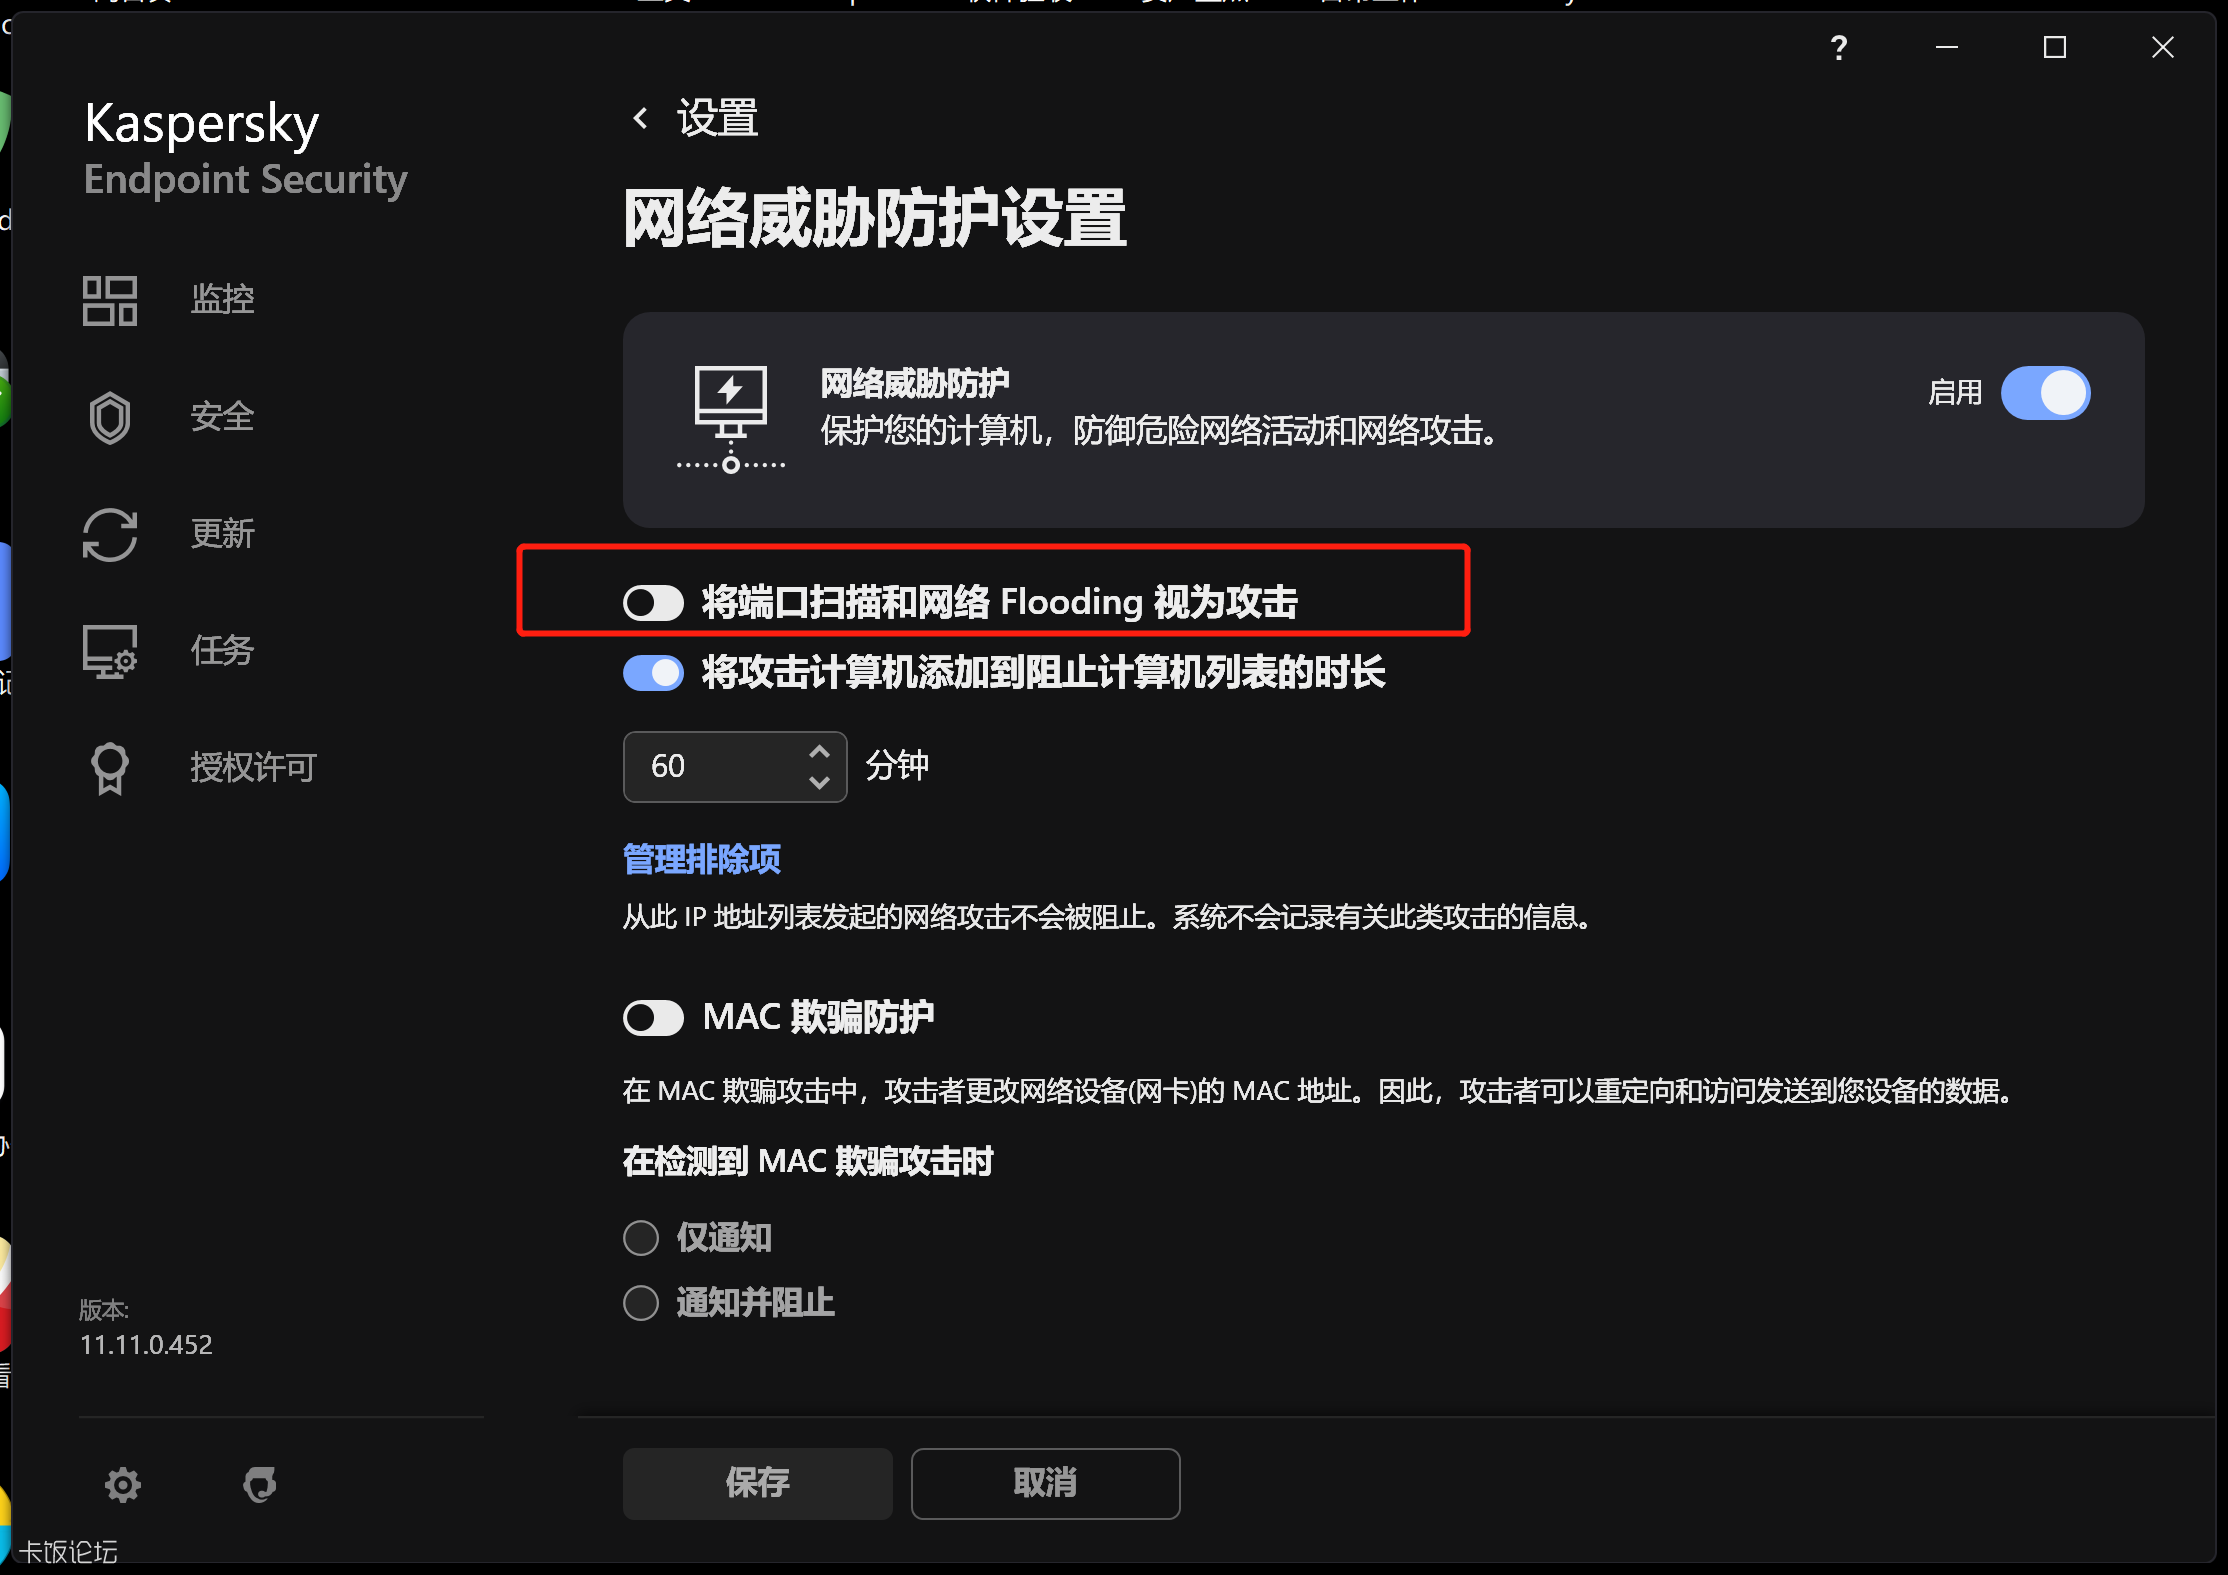Enable the port scanning and network Flooding switch
Image resolution: width=2228 pixels, height=1575 pixels.
click(x=653, y=603)
